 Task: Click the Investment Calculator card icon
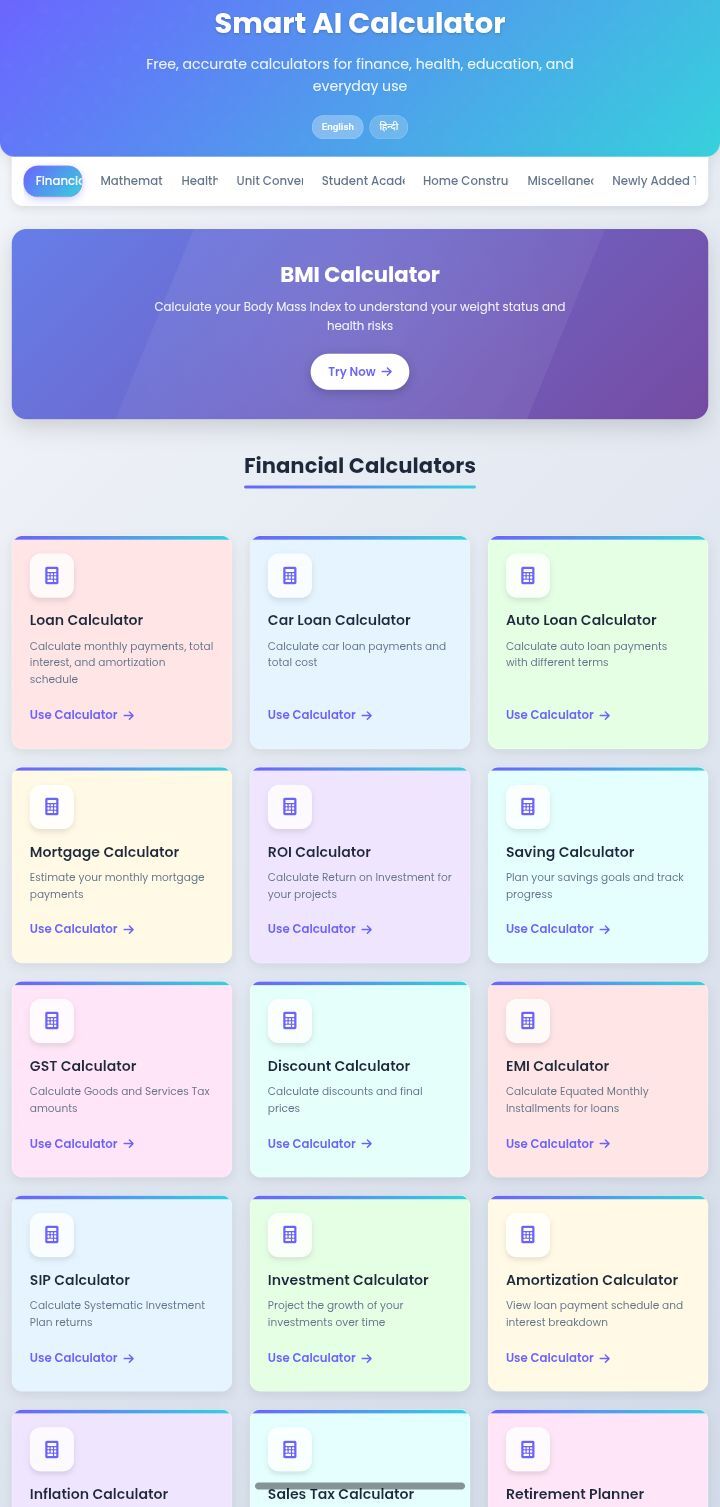point(290,1234)
